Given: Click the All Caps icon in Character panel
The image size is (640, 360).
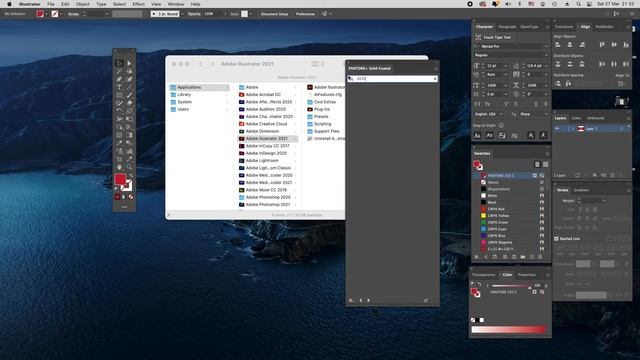Looking at the screenshot, I should [477, 104].
